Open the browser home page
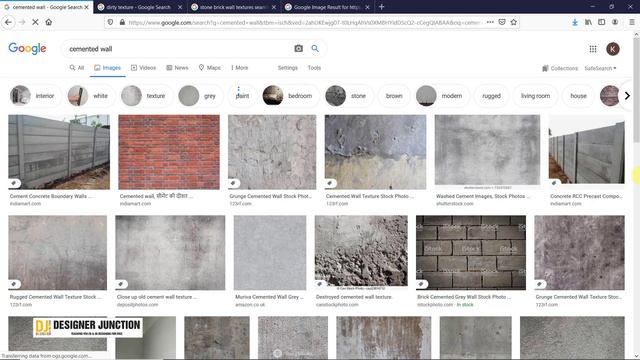Image resolution: width=640 pixels, height=360 pixels. (49, 22)
